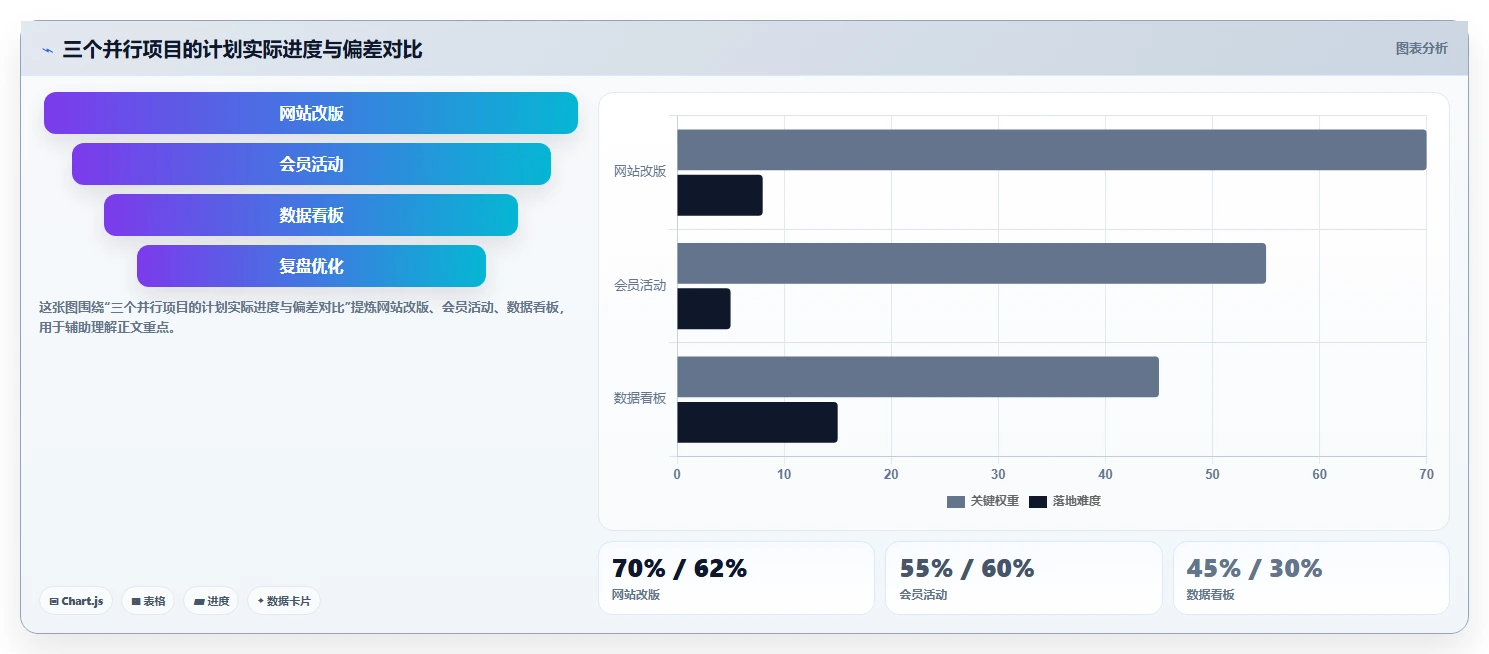
Task: Click the 表格 tag icon
Action: coord(136,602)
